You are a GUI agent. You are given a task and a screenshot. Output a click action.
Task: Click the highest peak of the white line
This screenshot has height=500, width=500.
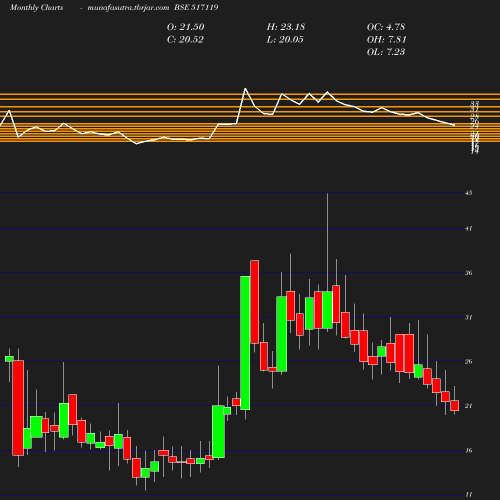(x=245, y=89)
